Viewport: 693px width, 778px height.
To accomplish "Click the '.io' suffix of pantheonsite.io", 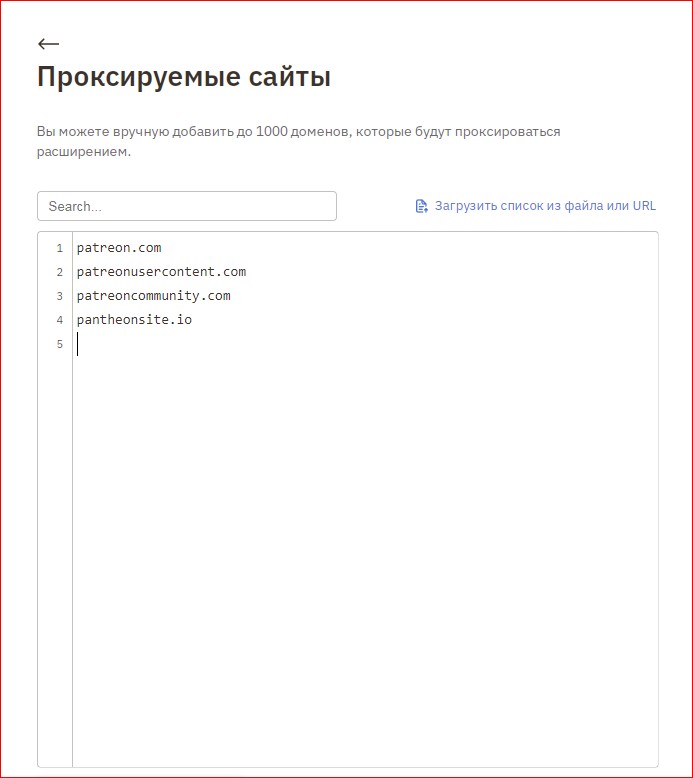I will (x=180, y=320).
